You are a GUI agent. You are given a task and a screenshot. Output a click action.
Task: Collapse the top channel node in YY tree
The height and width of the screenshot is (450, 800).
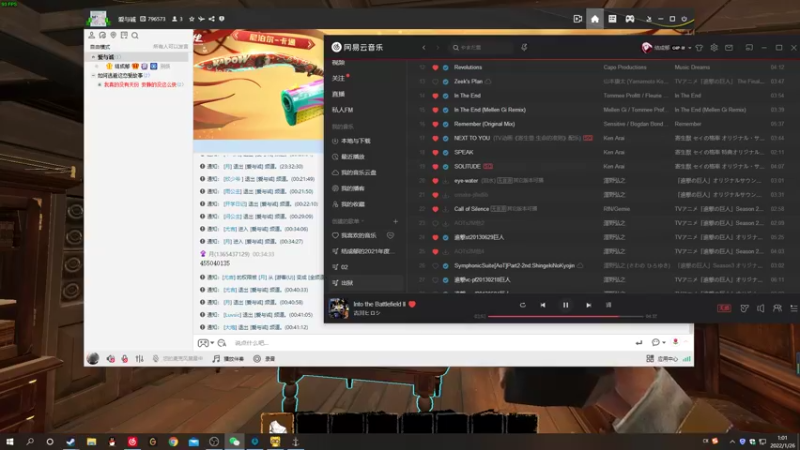93,57
